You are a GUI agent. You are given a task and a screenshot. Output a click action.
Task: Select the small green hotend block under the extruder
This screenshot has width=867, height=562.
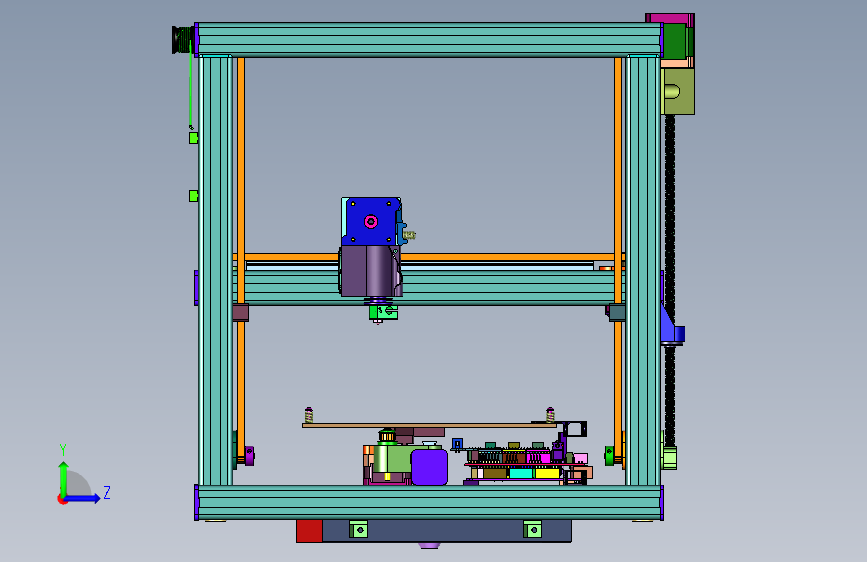383,312
